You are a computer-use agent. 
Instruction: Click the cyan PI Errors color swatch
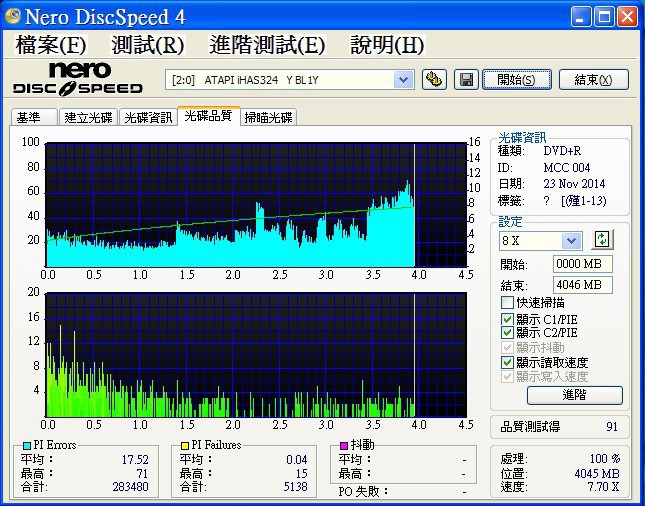tap(27, 446)
